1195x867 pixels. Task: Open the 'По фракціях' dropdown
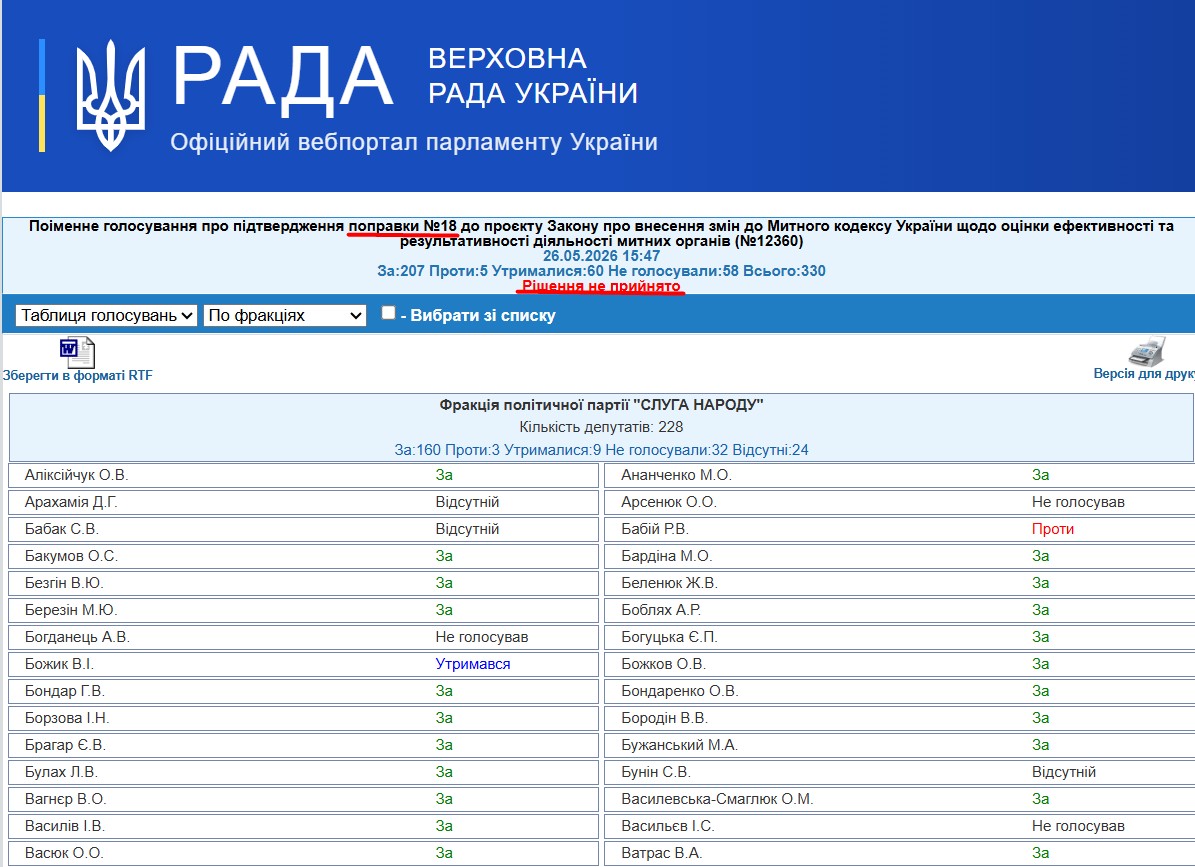tap(285, 315)
